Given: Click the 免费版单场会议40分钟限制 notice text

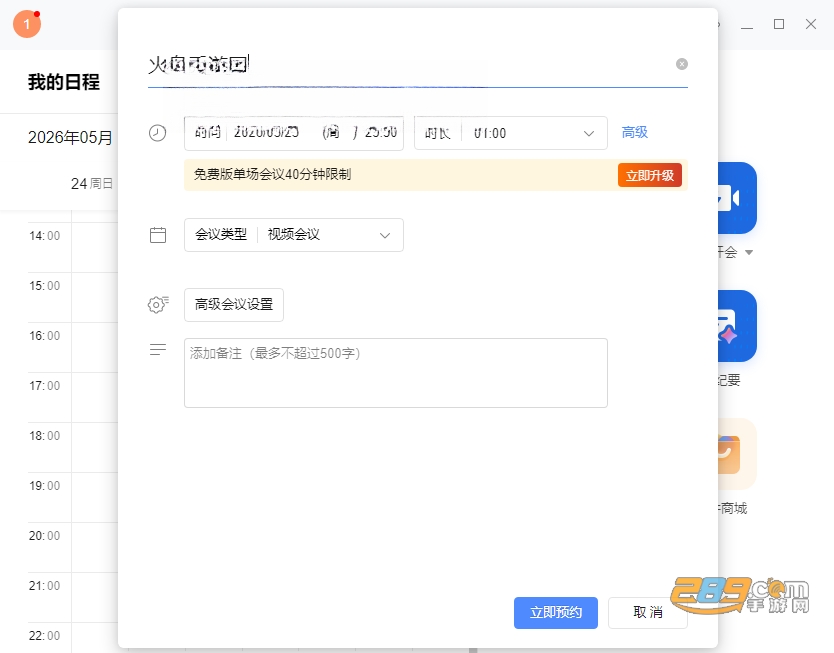Looking at the screenshot, I should [x=272, y=174].
